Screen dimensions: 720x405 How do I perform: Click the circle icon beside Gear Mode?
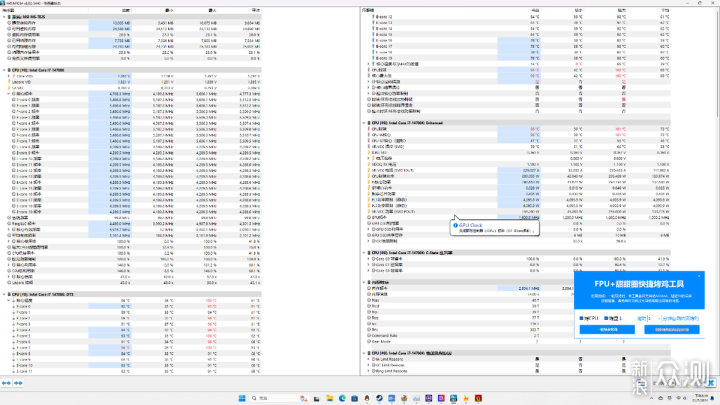(369, 342)
